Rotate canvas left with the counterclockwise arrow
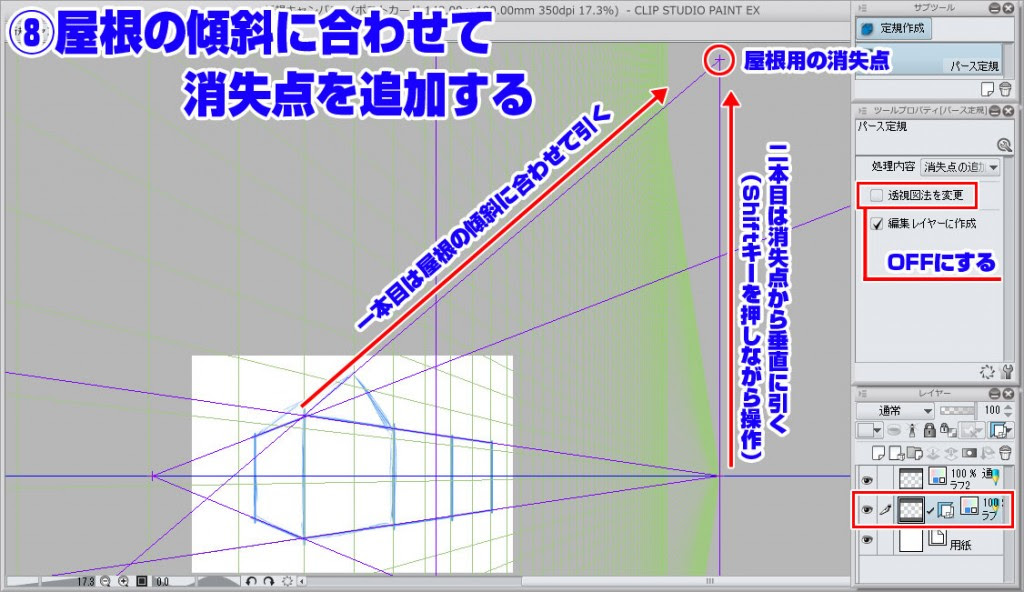 pyautogui.click(x=251, y=582)
